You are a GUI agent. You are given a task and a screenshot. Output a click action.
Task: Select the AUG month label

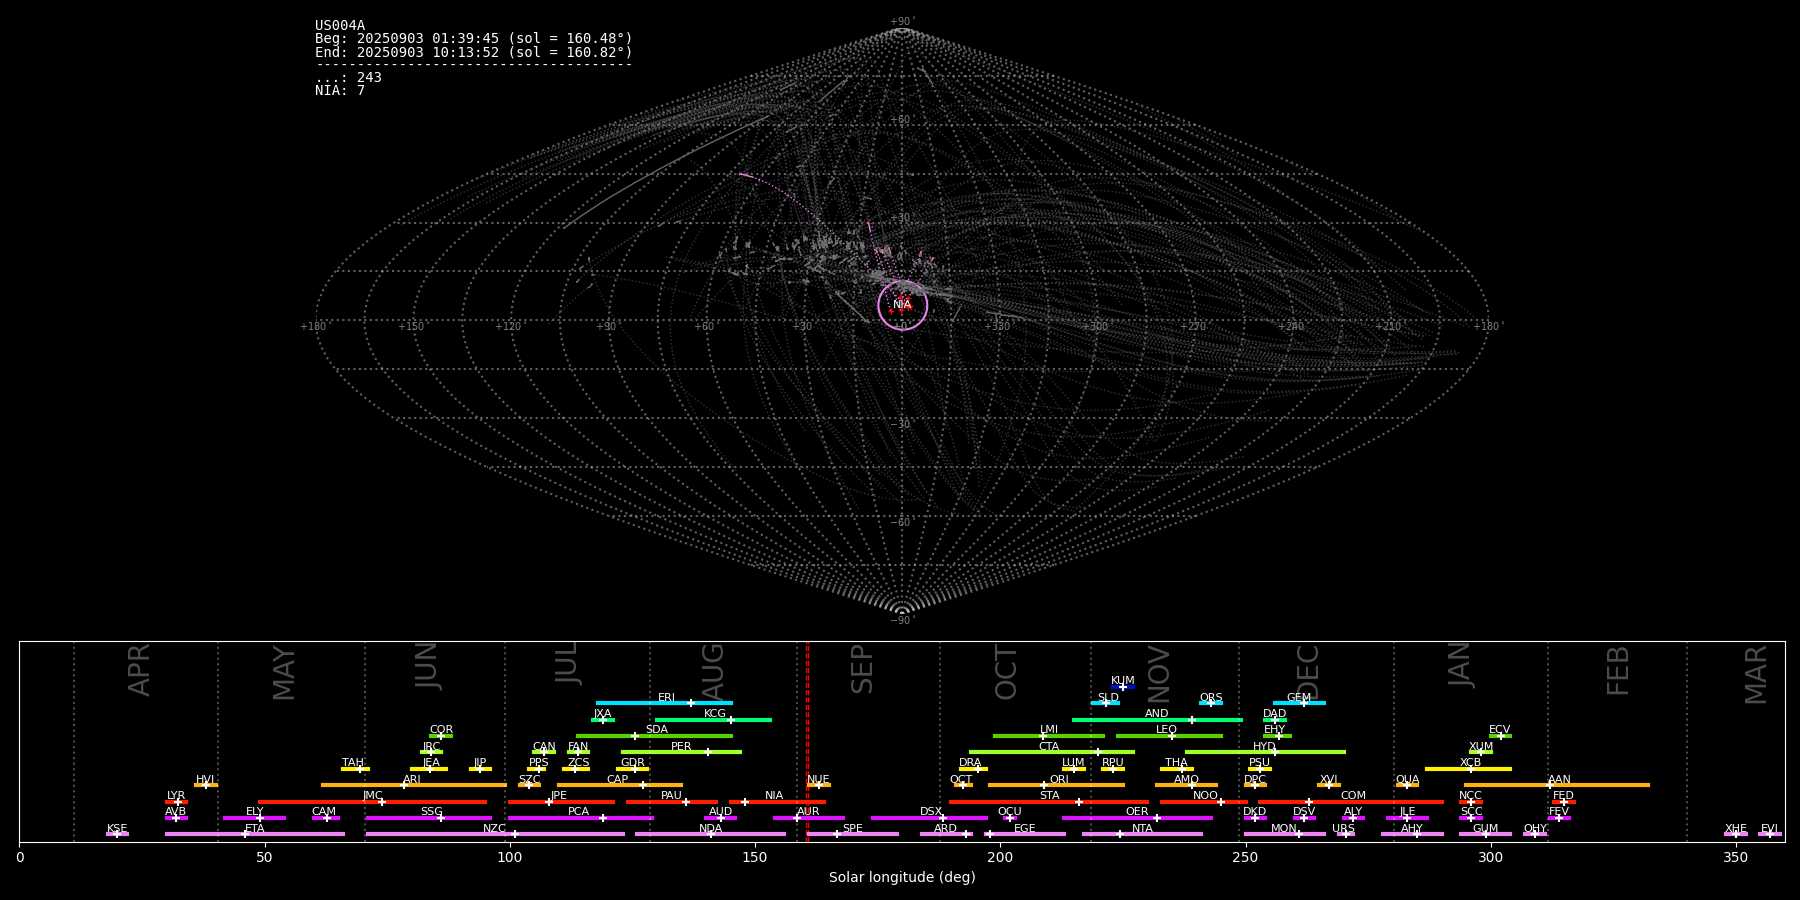pos(713,672)
